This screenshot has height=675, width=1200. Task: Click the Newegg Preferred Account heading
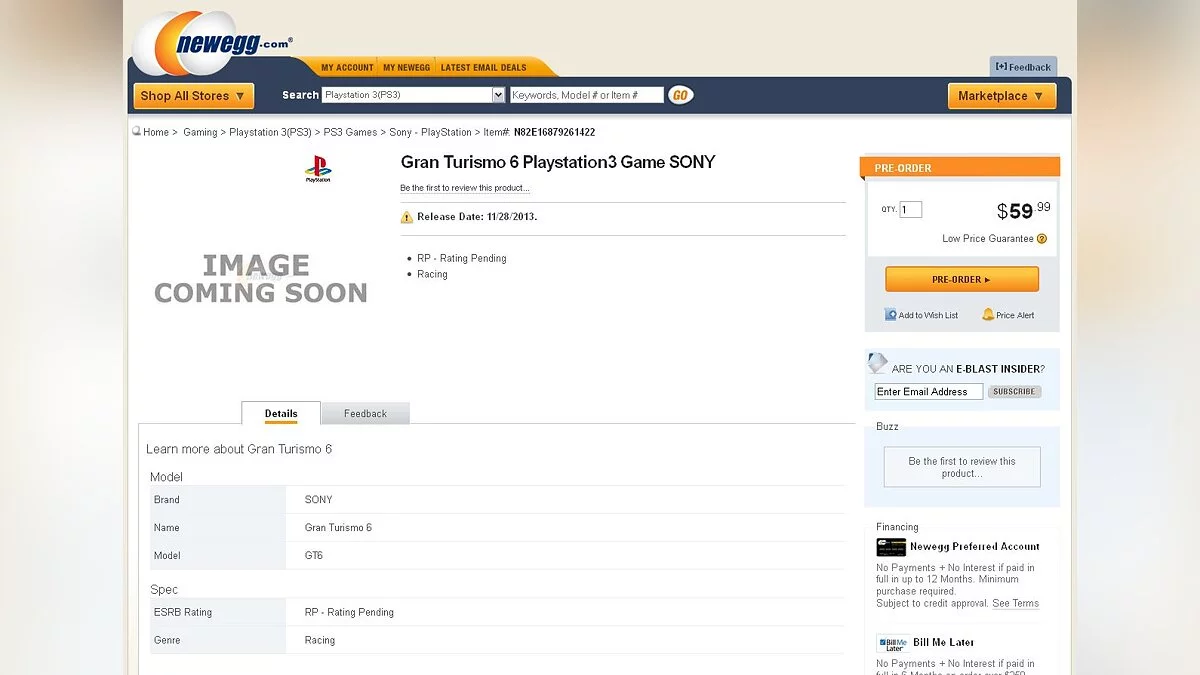975,547
